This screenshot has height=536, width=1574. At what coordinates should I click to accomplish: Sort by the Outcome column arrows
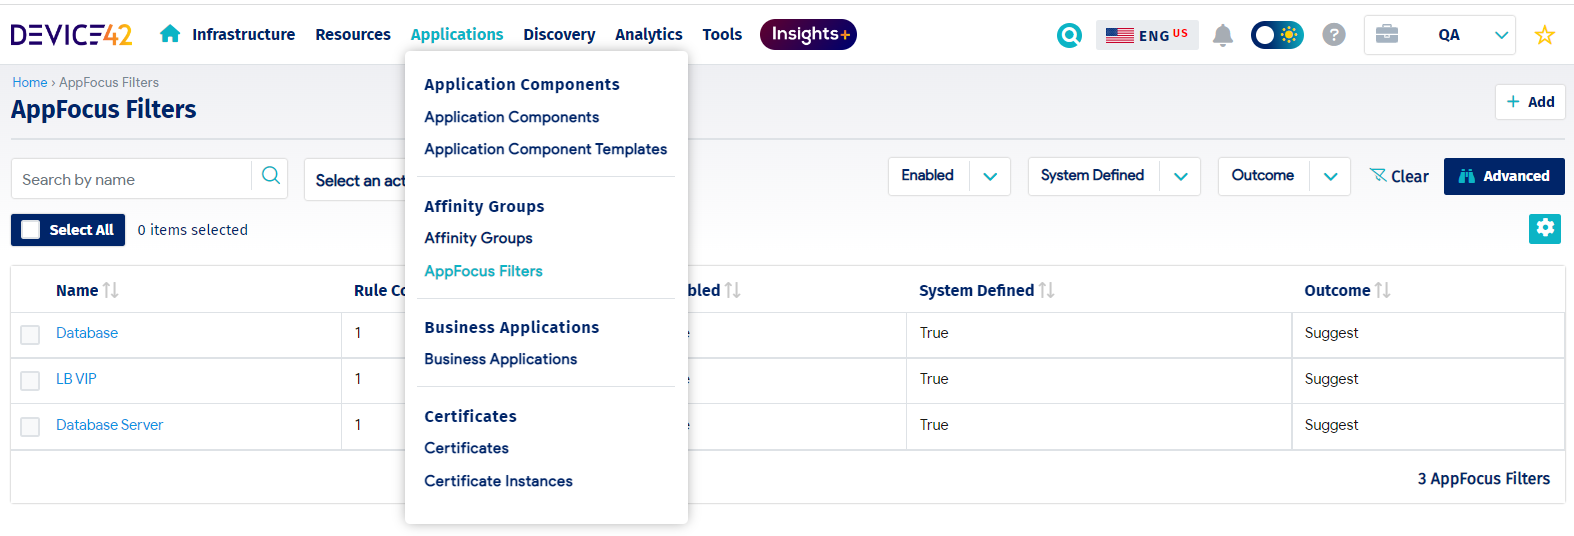coord(1383,290)
